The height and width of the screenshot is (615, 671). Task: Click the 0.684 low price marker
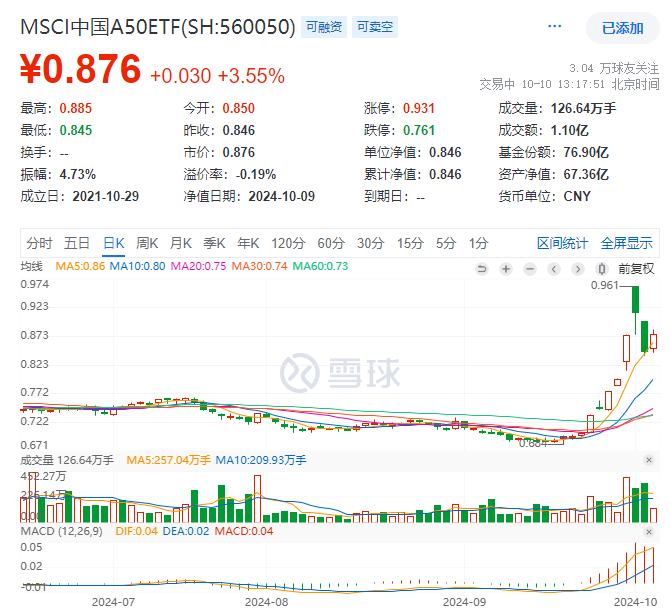point(533,444)
